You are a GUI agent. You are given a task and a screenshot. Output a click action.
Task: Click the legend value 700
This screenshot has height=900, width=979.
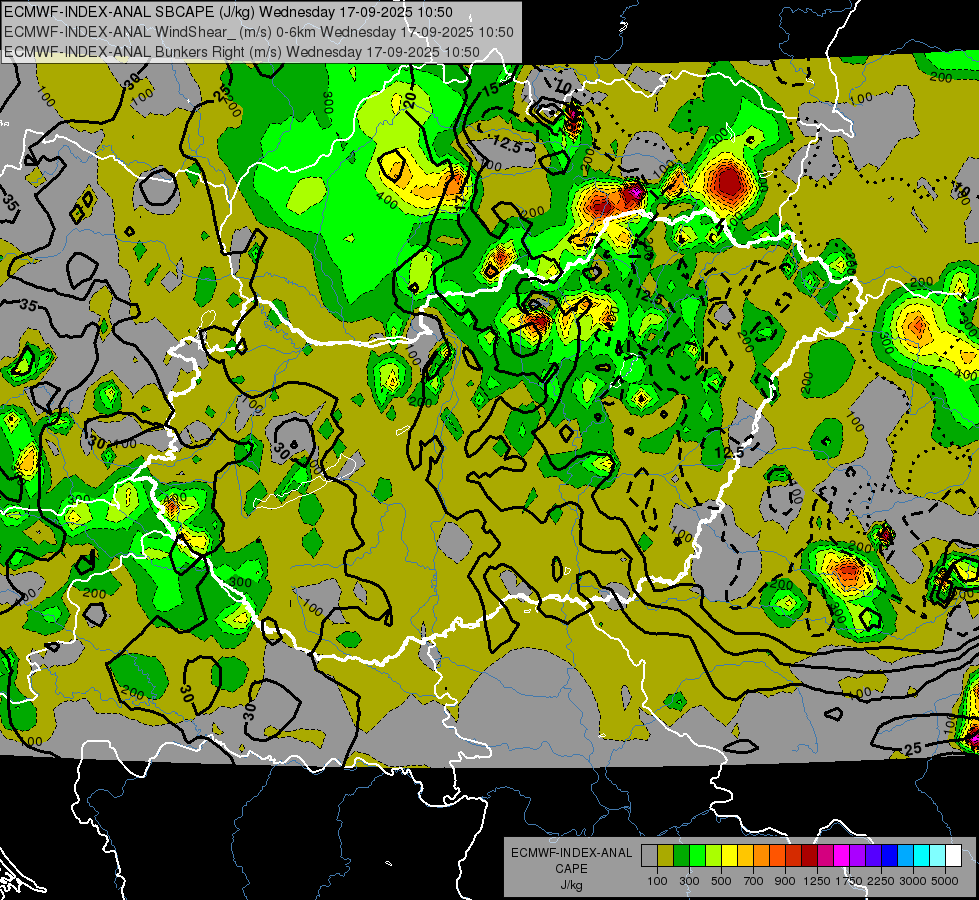click(754, 881)
